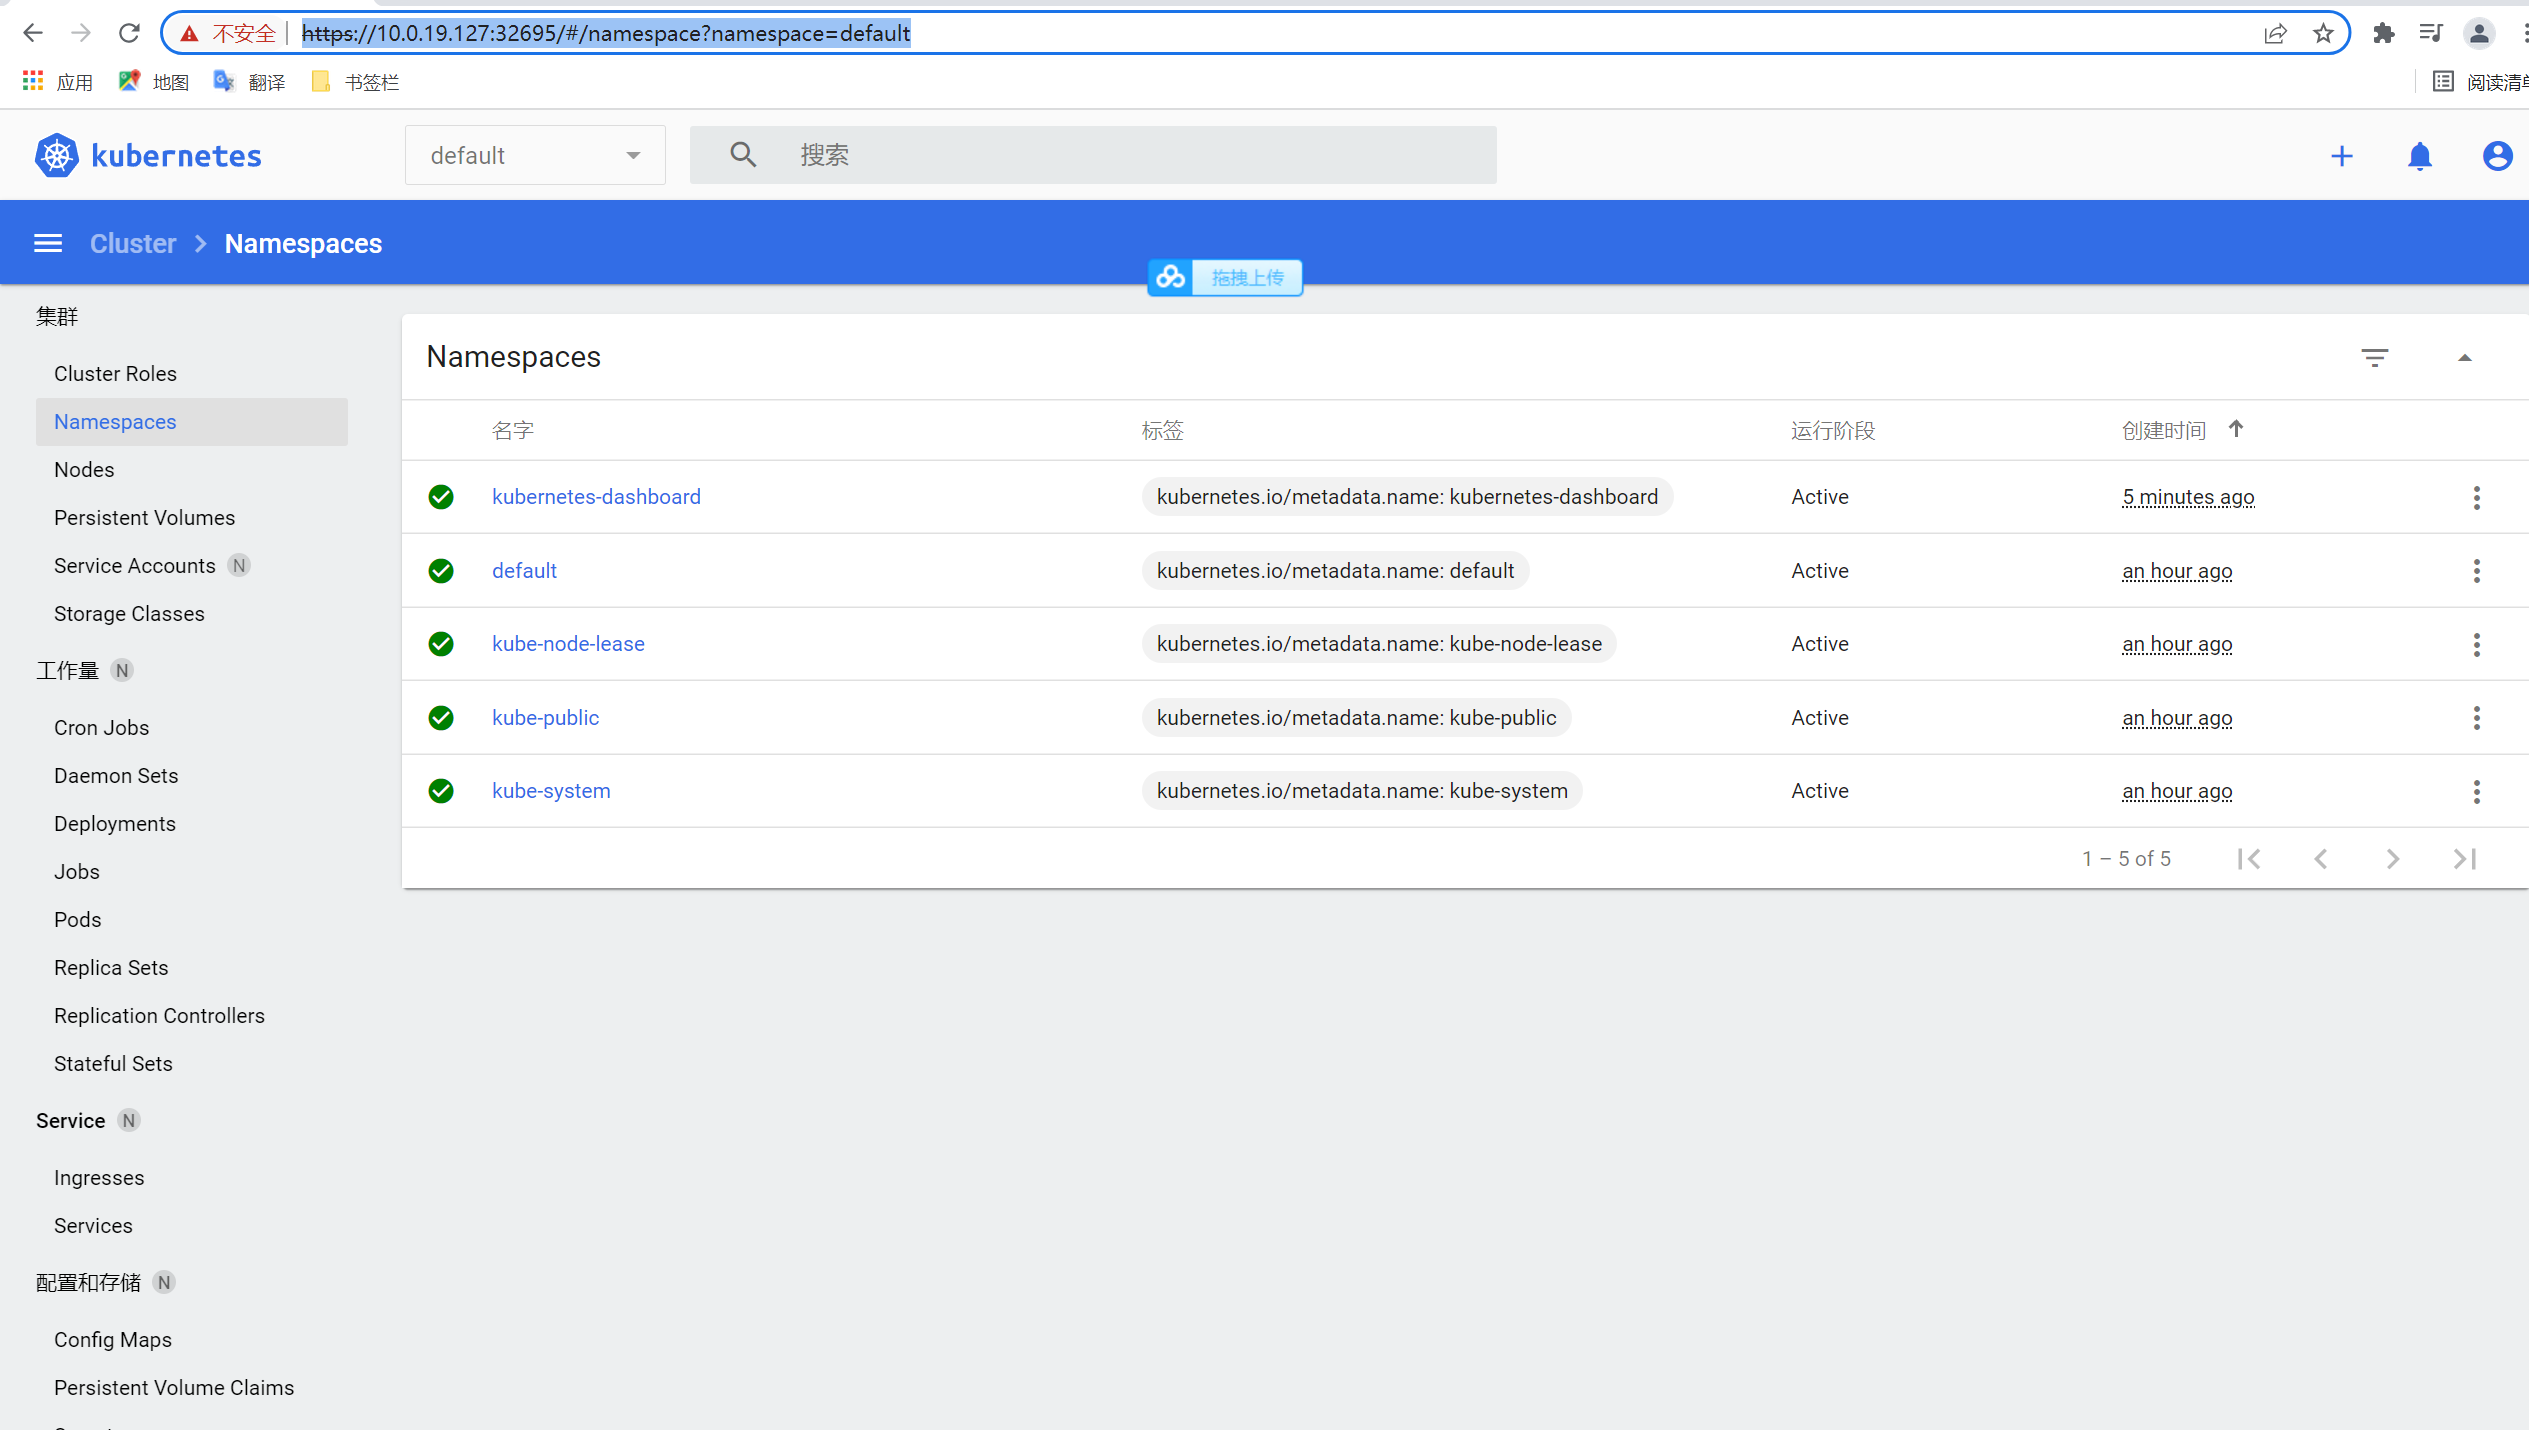Open the bookmarks bar folder
2529x1430 pixels.
click(x=355, y=81)
